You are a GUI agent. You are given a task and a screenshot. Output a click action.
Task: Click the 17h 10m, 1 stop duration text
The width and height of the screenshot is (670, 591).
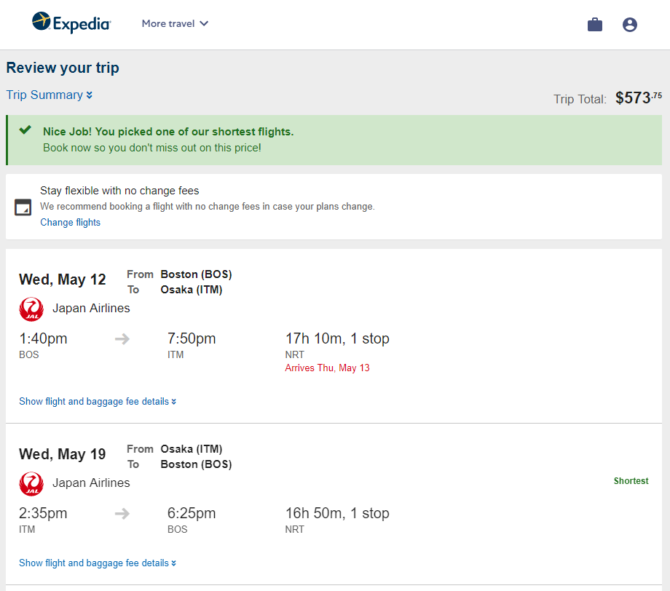(337, 338)
